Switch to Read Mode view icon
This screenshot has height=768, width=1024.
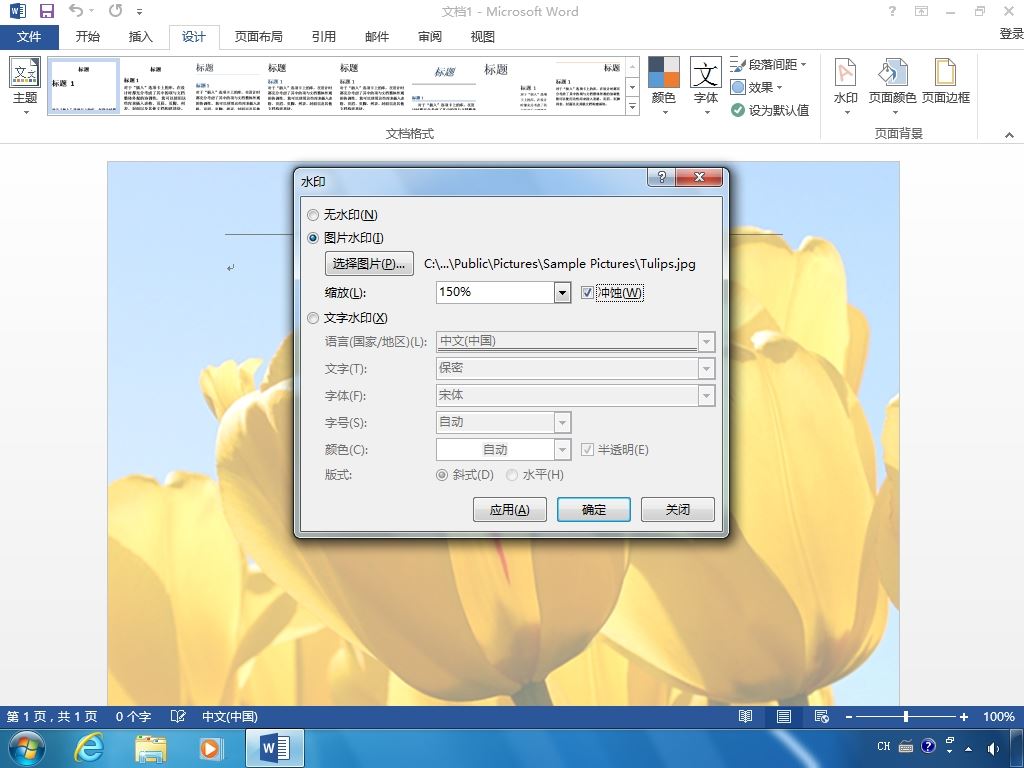tap(745, 716)
